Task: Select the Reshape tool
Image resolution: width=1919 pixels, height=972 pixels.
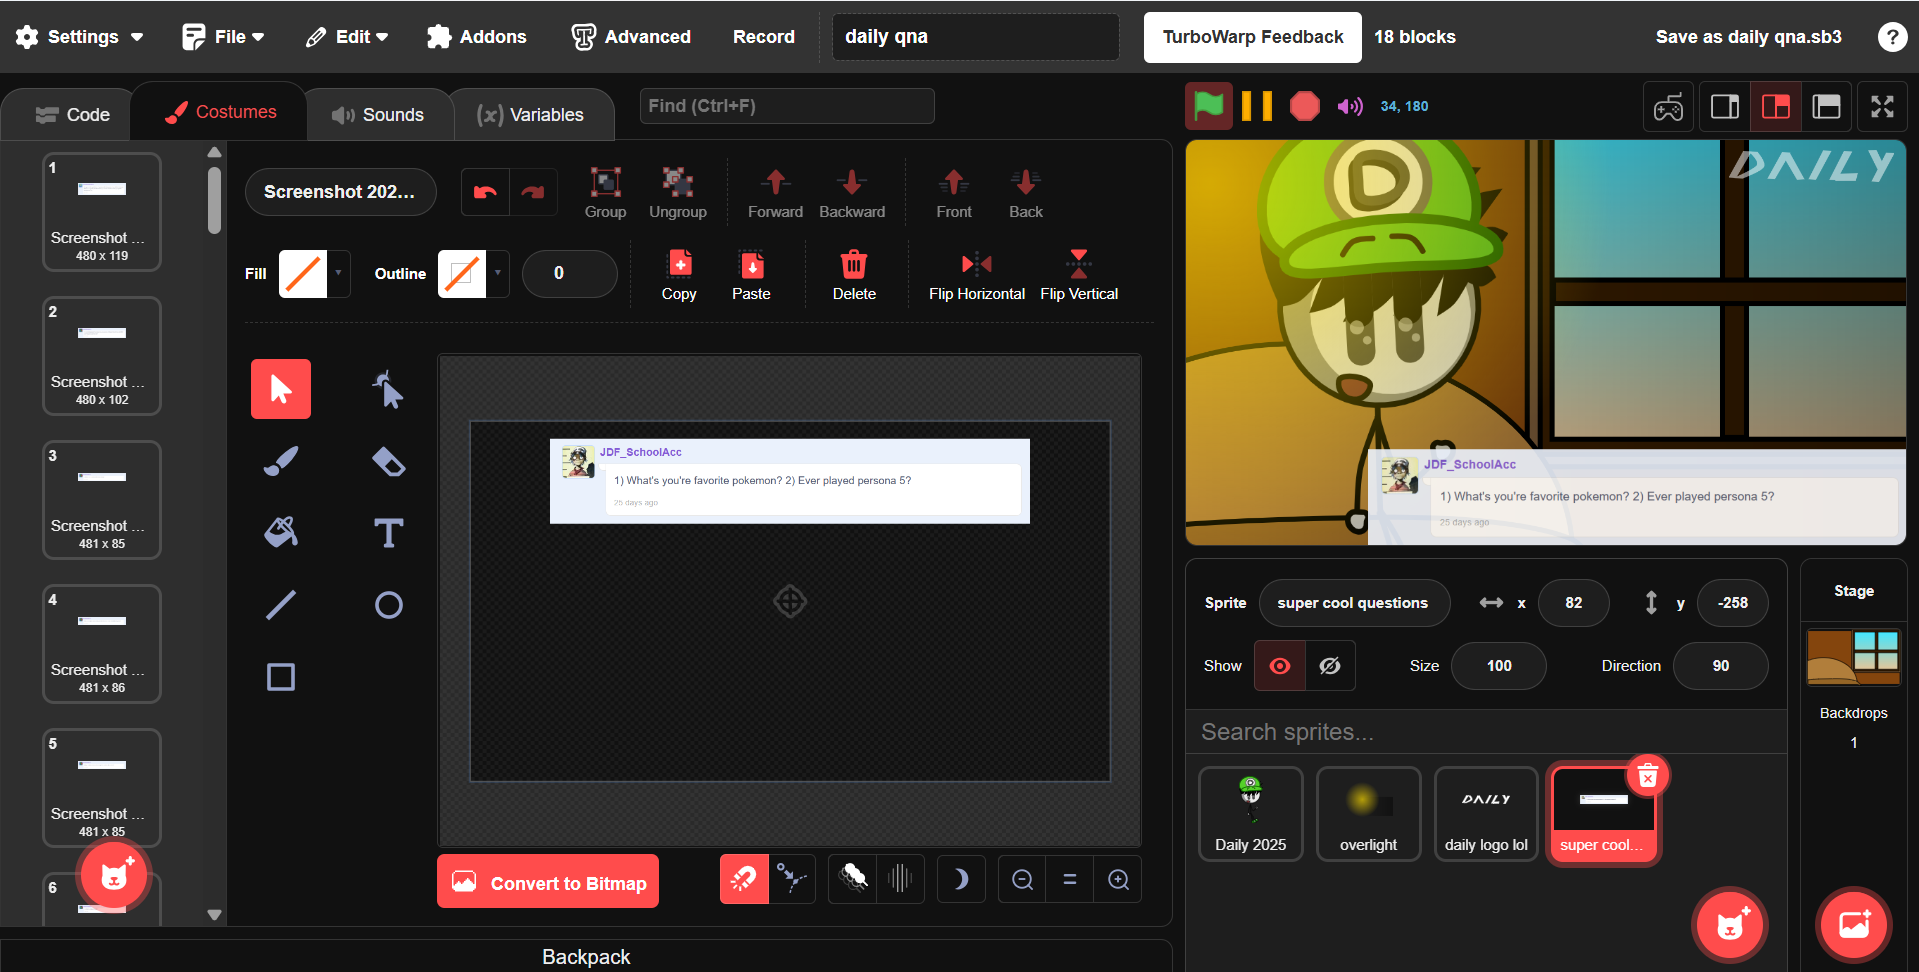Action: (x=388, y=389)
